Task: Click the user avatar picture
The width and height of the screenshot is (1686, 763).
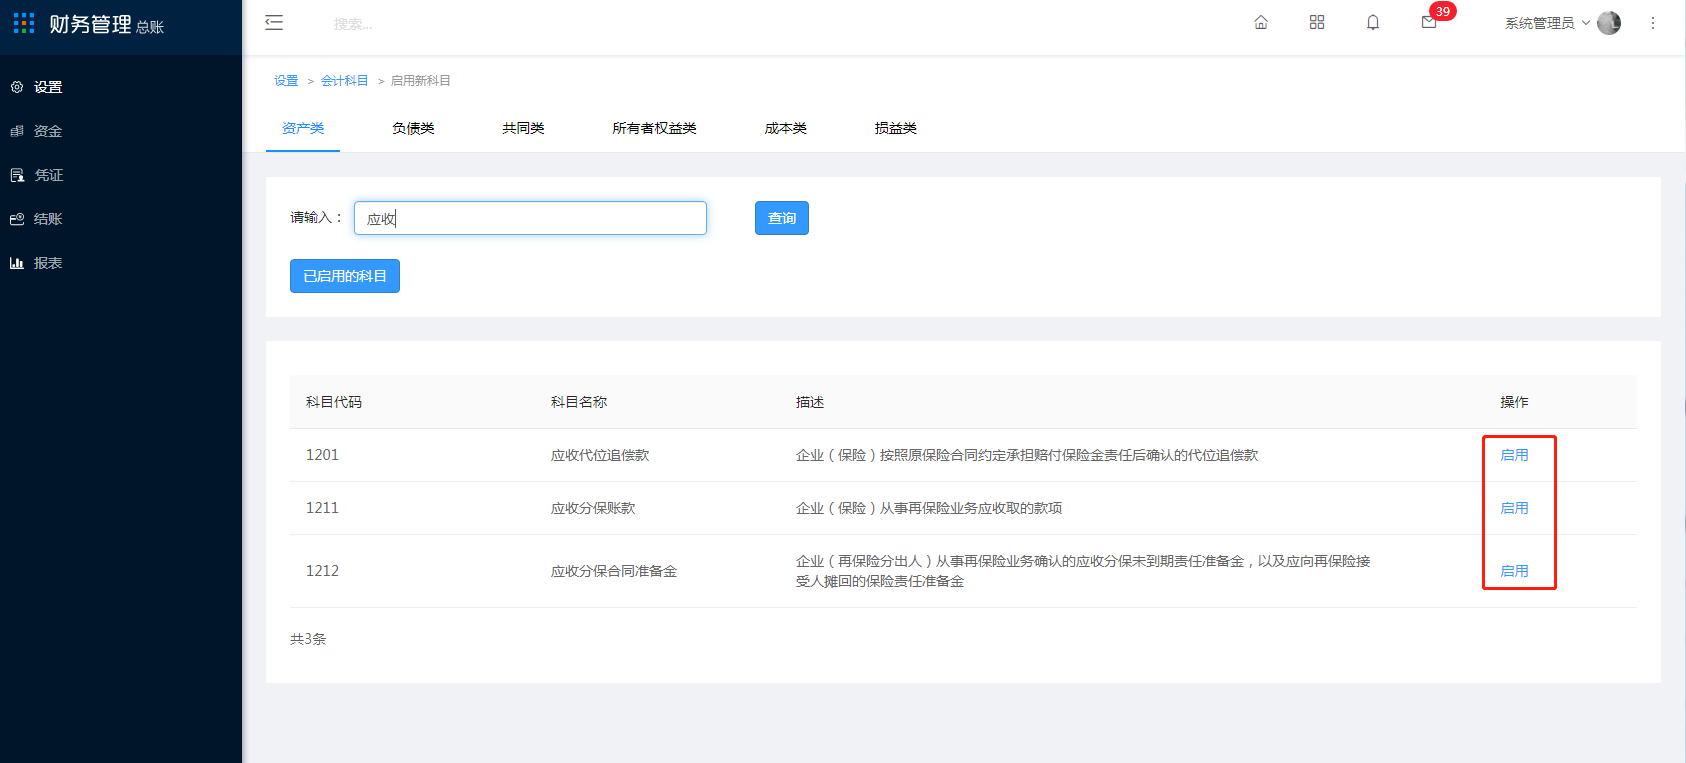Action: pos(1609,22)
